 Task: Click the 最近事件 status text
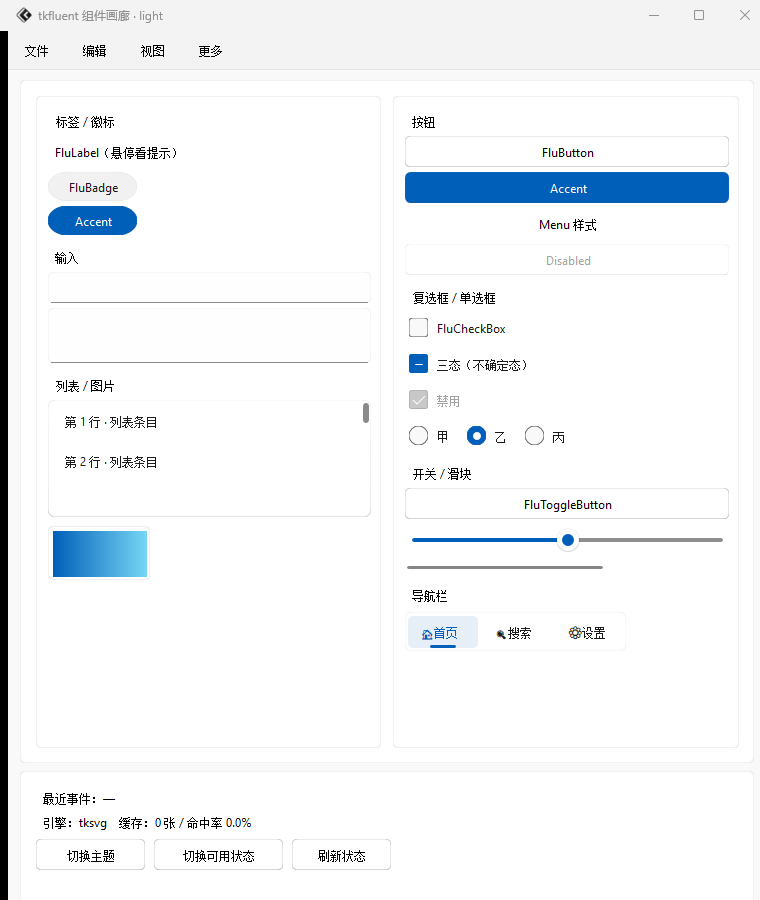coord(79,798)
